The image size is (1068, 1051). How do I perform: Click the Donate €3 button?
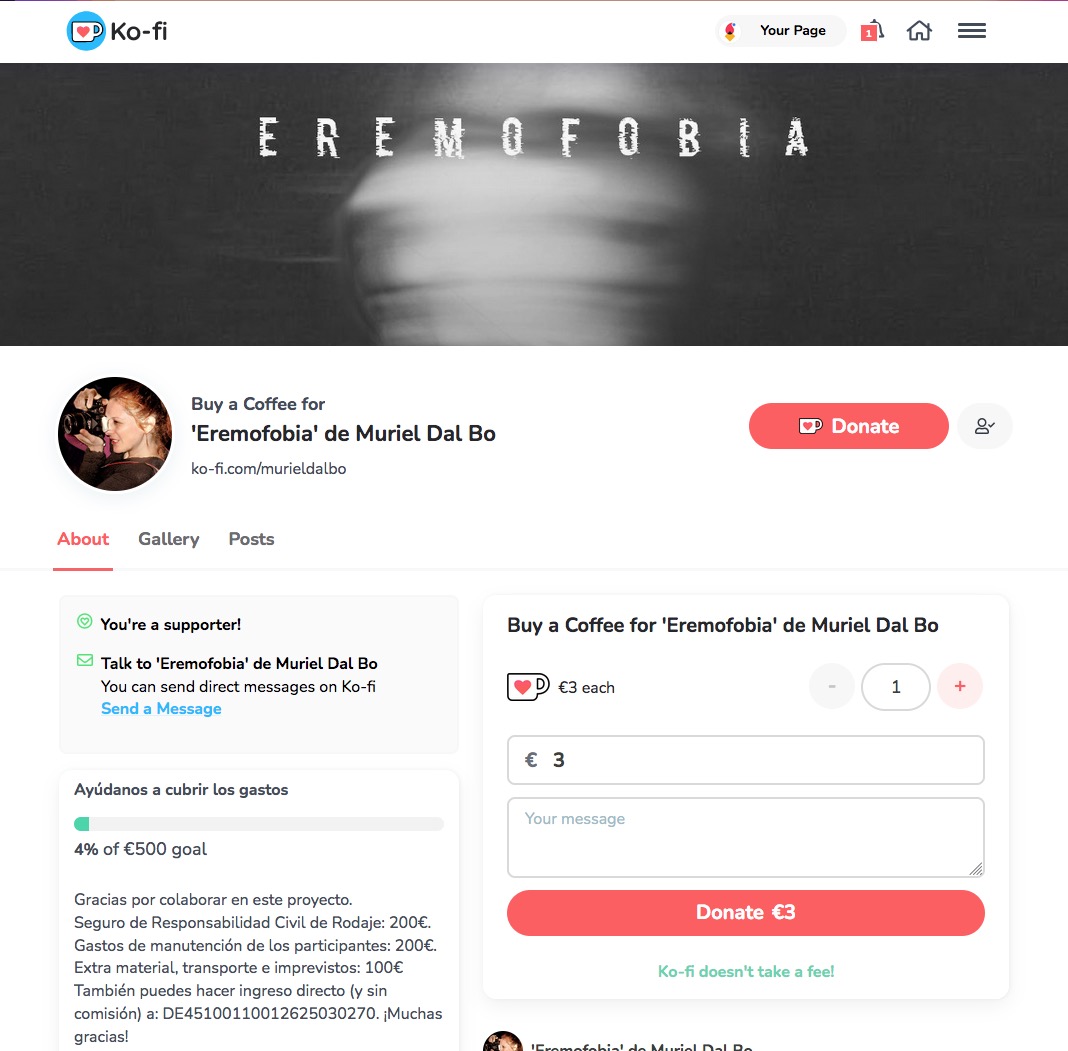pos(746,913)
